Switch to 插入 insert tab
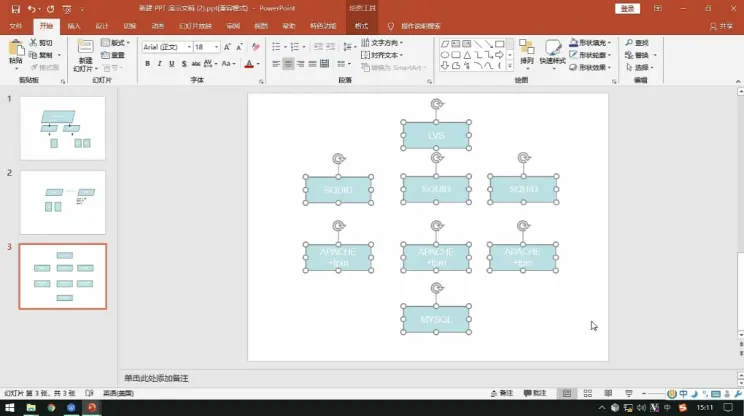The width and height of the screenshot is (744, 416). point(74,26)
